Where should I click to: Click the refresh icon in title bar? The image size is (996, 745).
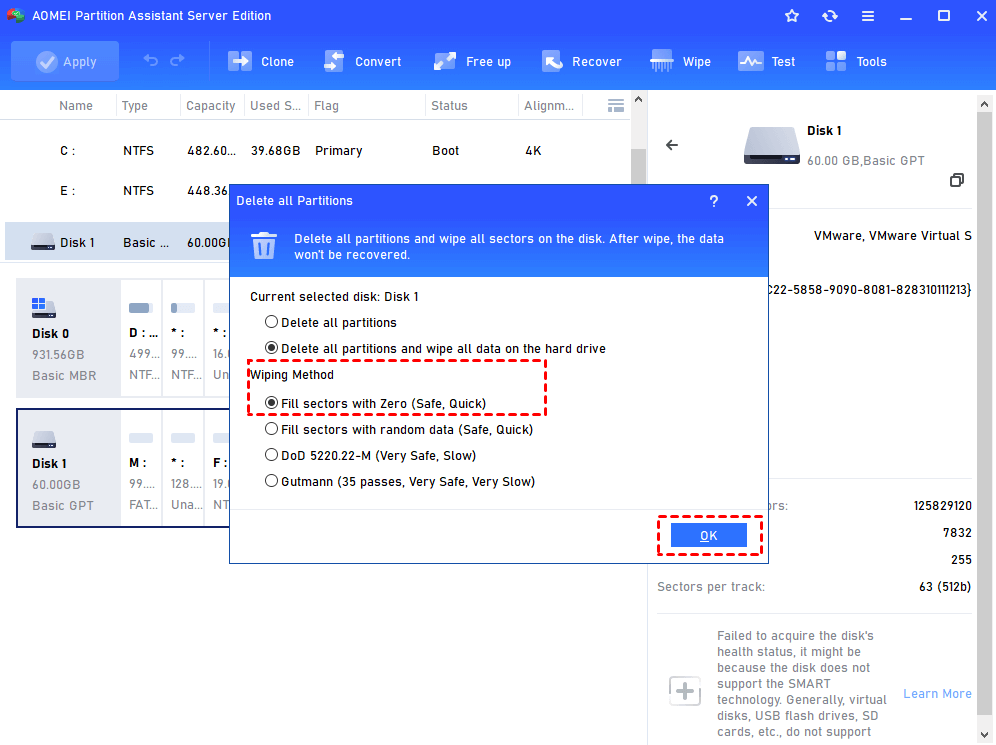pyautogui.click(x=830, y=16)
